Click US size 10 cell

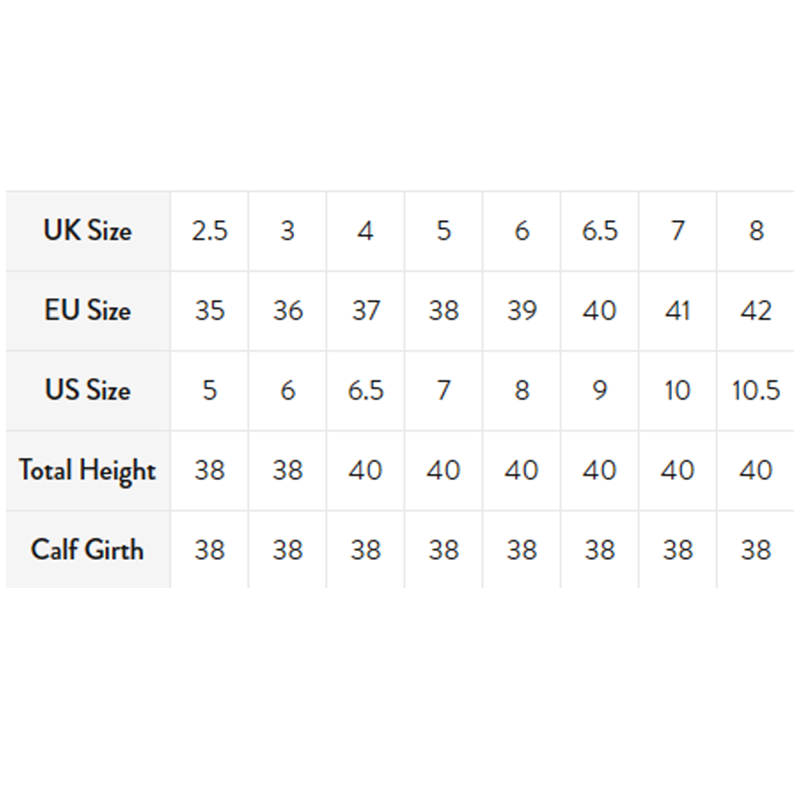677,390
